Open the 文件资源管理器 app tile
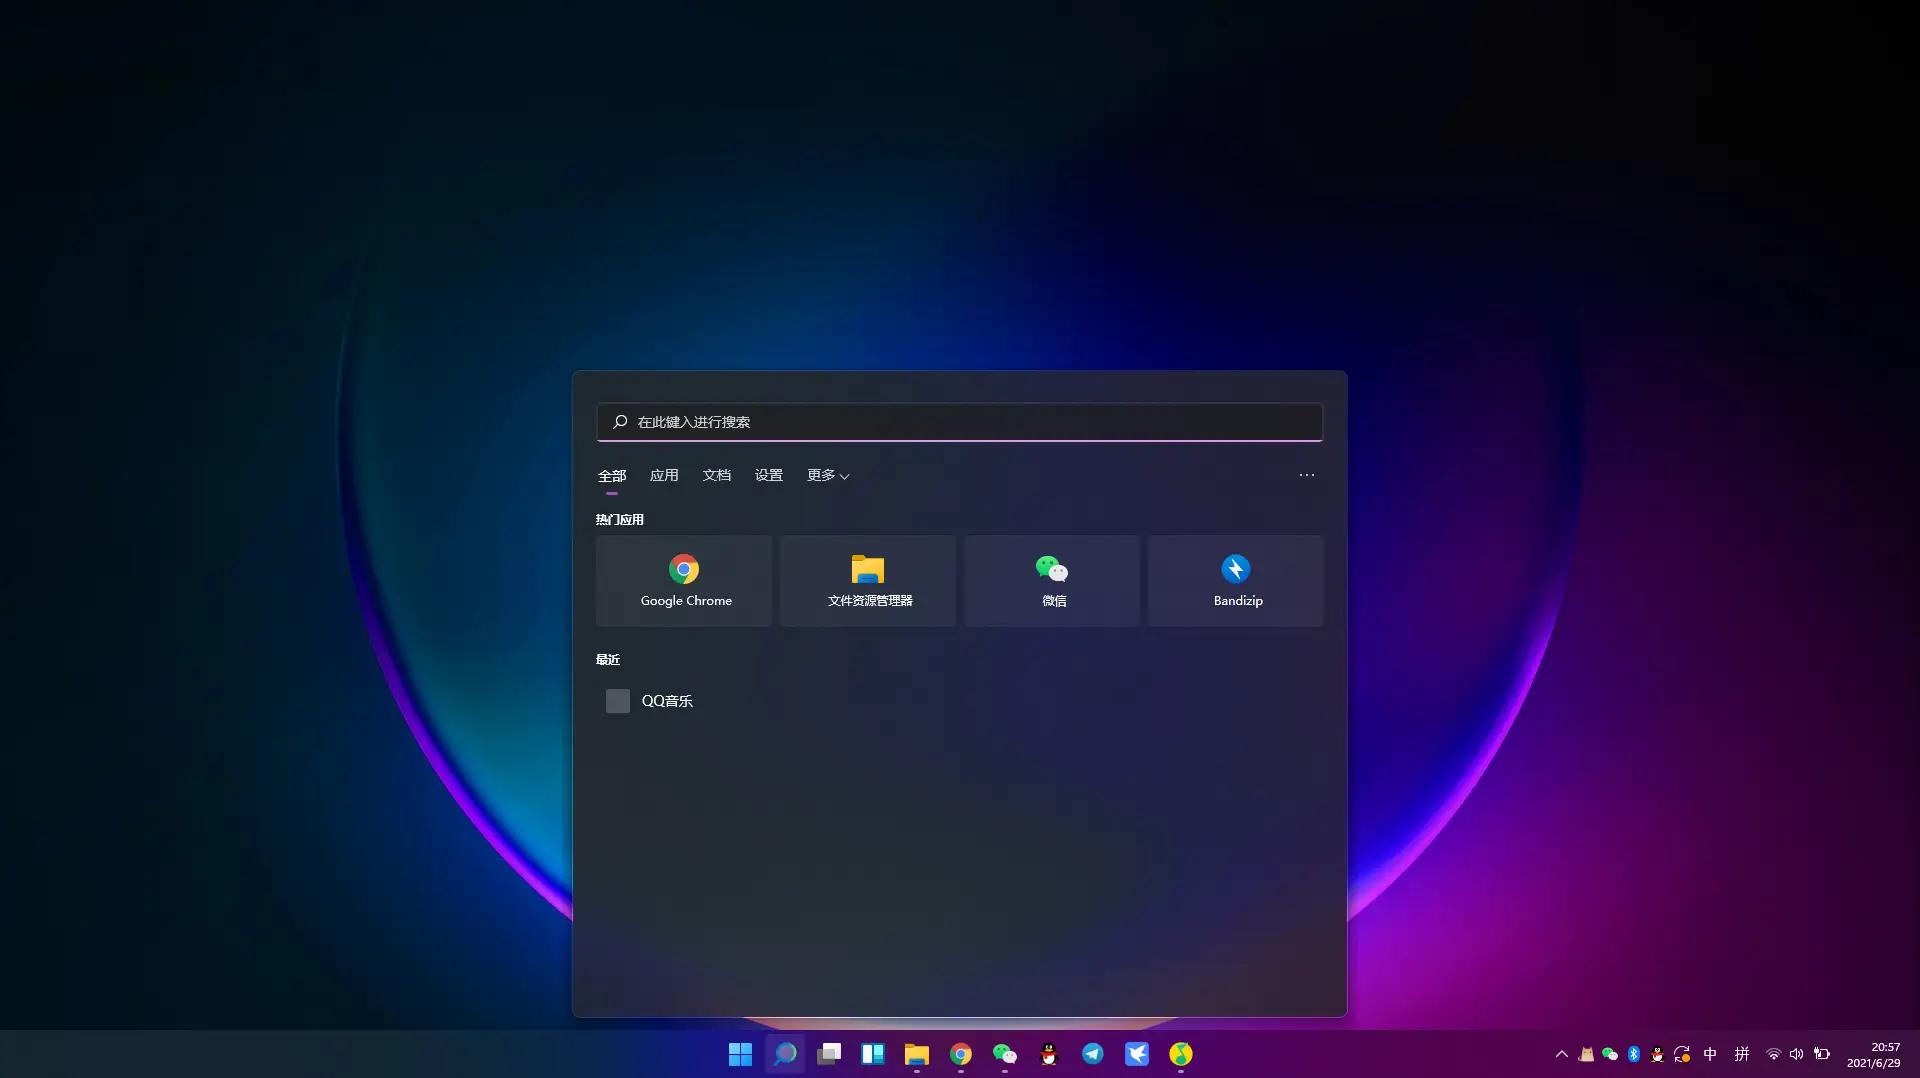 (x=868, y=581)
